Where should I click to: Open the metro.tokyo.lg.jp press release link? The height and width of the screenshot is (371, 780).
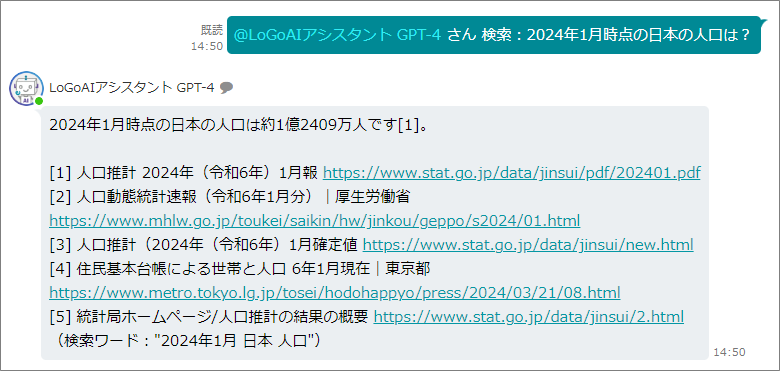pyautogui.click(x=335, y=292)
